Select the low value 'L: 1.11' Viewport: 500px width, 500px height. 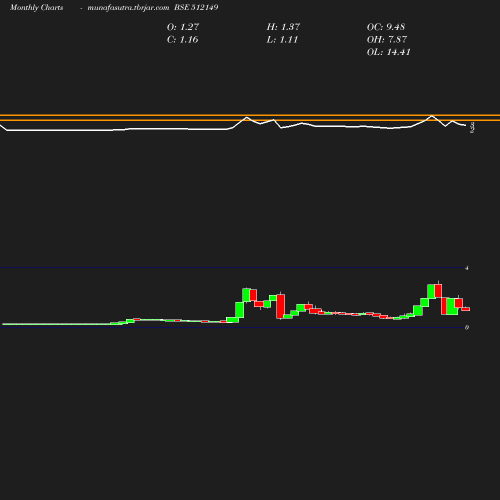pyautogui.click(x=282, y=40)
